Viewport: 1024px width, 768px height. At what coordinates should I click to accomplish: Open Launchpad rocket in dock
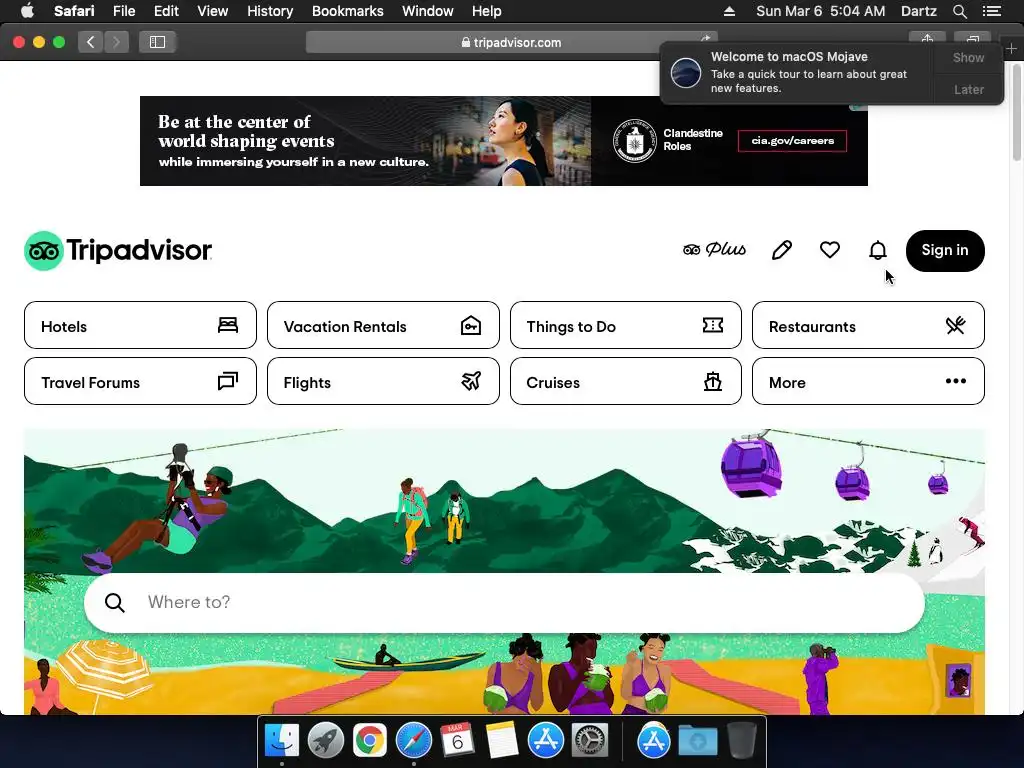pos(326,740)
